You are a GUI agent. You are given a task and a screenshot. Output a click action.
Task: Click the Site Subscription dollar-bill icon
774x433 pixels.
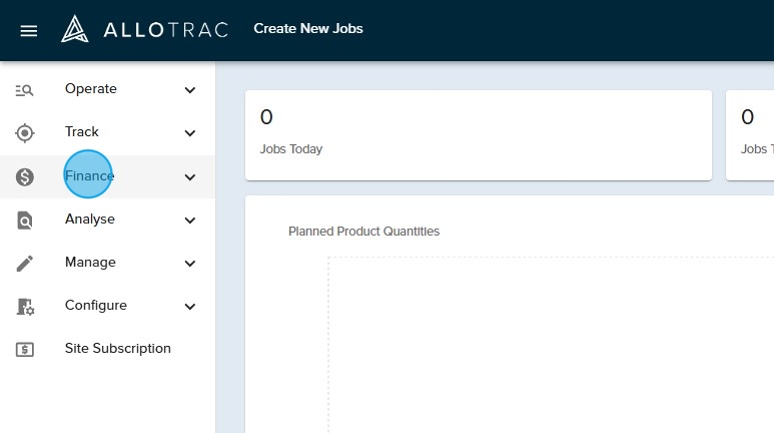point(25,350)
